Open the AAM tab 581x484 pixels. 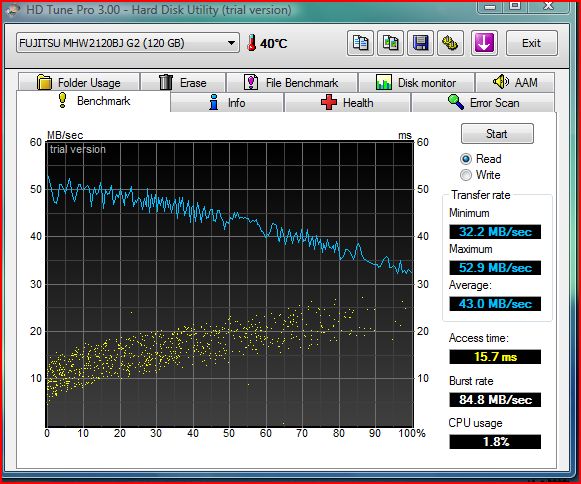(515, 82)
